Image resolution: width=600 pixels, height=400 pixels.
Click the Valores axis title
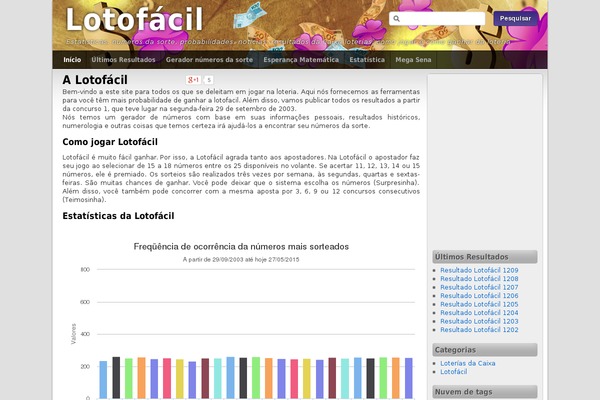(x=73, y=334)
